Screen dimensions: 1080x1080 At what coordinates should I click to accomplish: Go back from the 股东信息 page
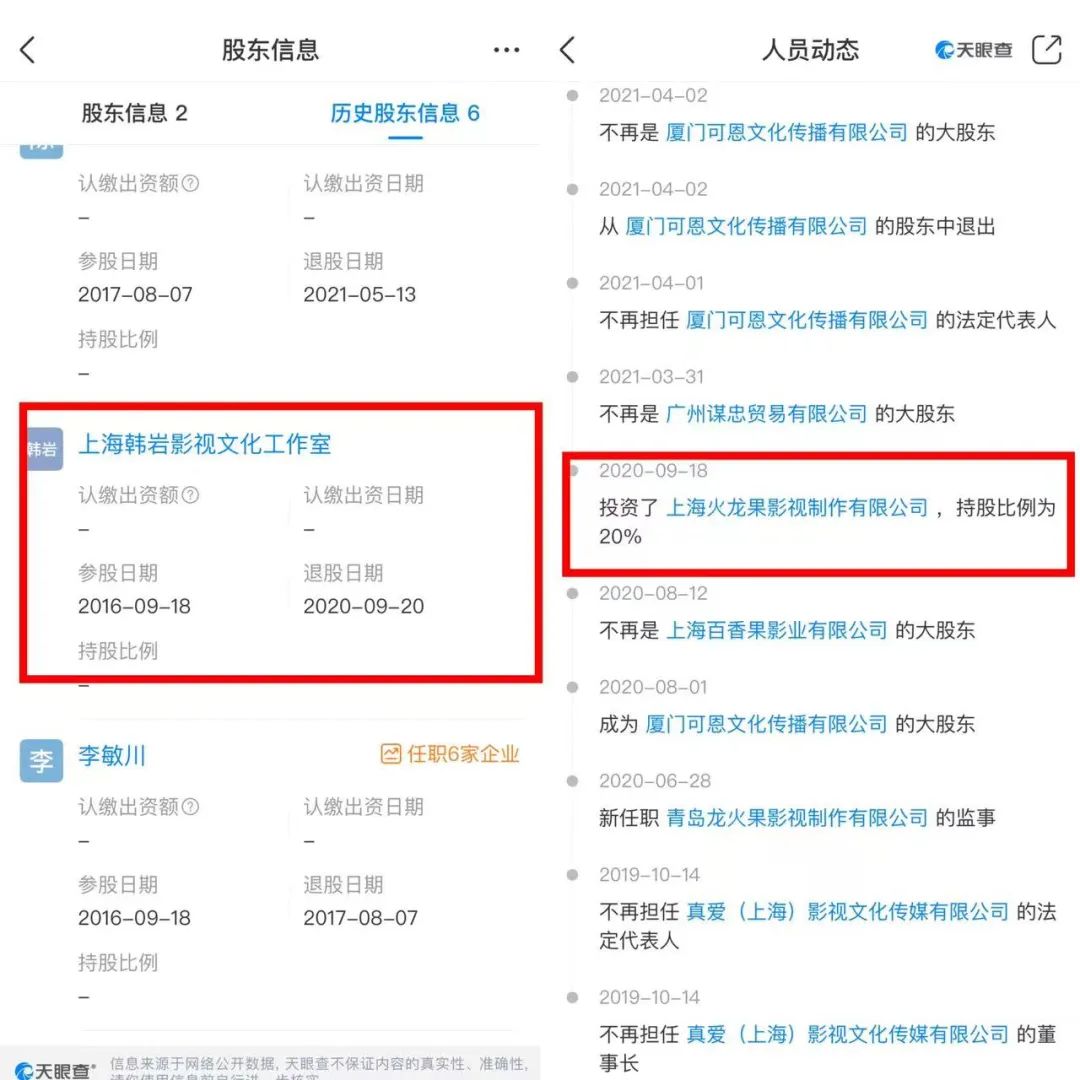point(28,50)
